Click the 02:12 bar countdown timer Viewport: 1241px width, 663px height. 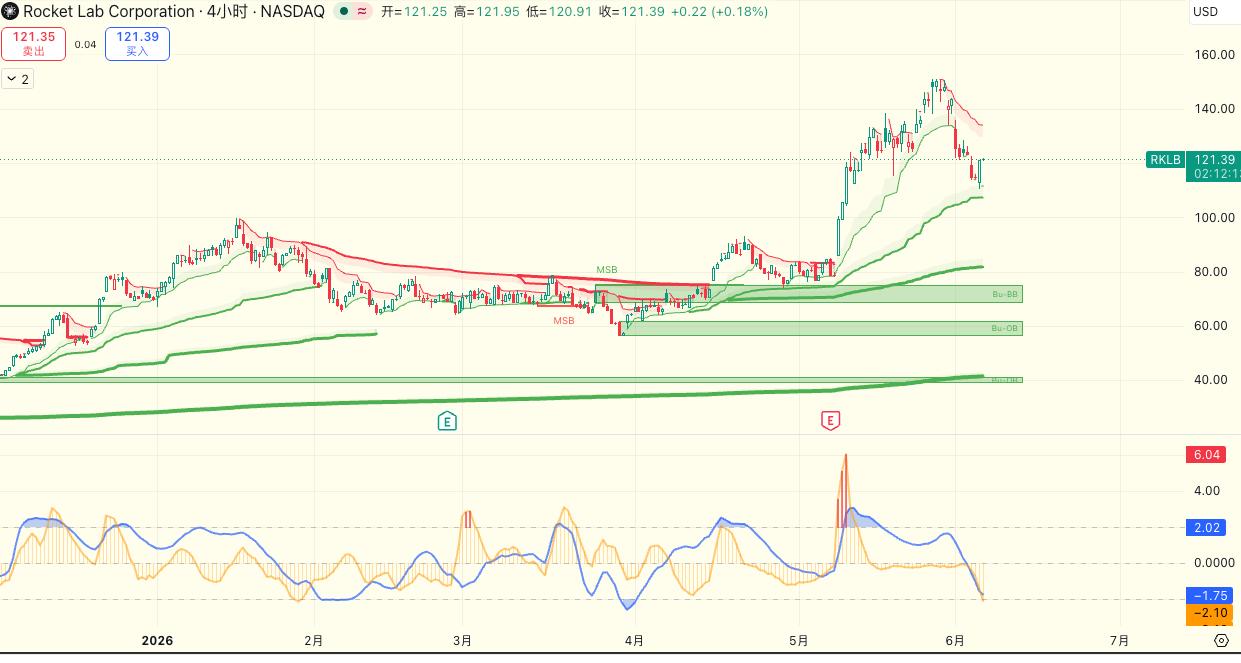1215,174
